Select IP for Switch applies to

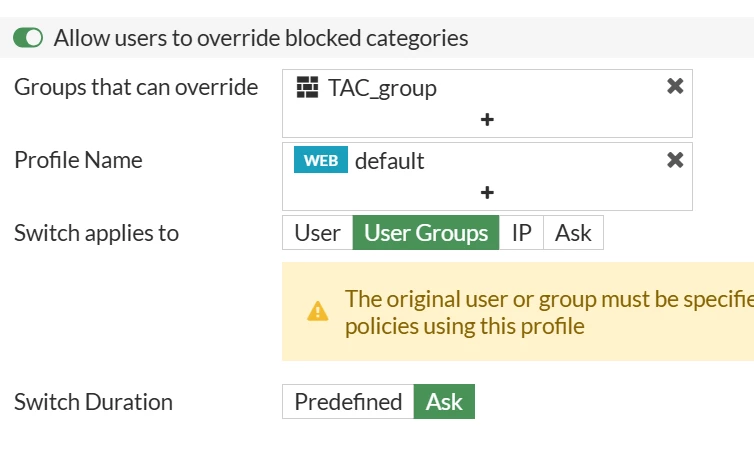(x=521, y=233)
